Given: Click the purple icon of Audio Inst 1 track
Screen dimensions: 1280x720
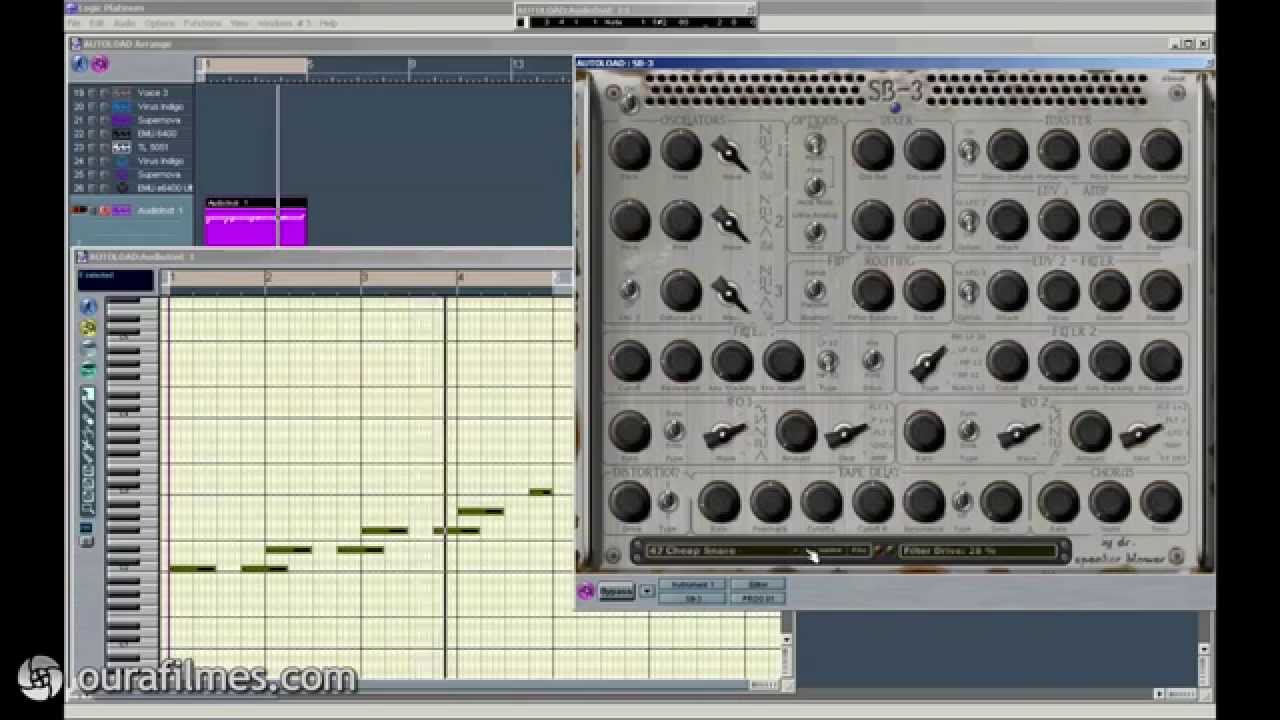Looking at the screenshot, I should [x=121, y=211].
